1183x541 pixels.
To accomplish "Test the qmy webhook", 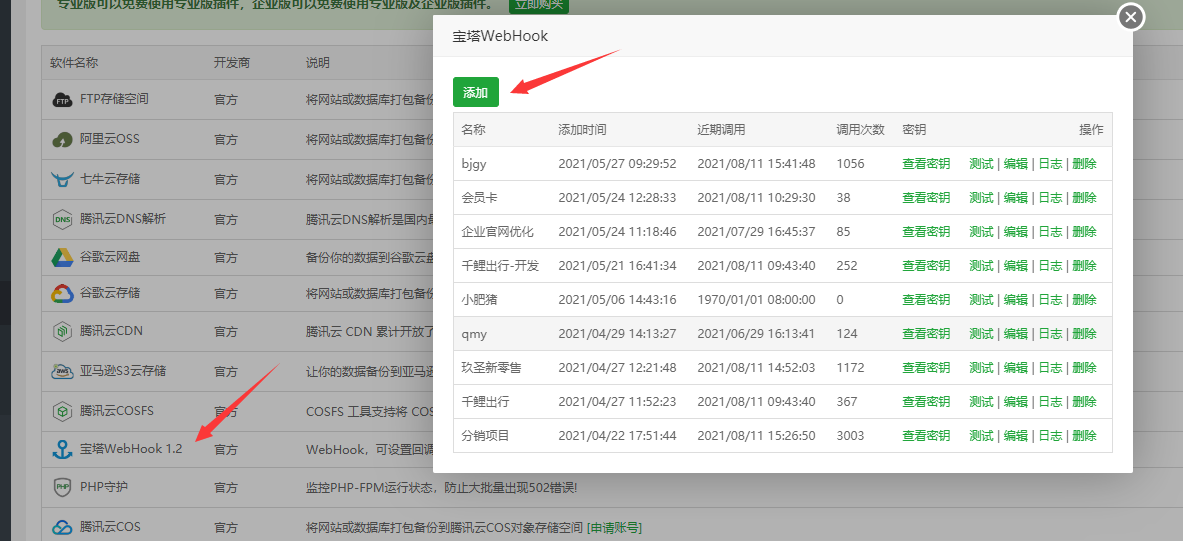I will tap(982, 334).
